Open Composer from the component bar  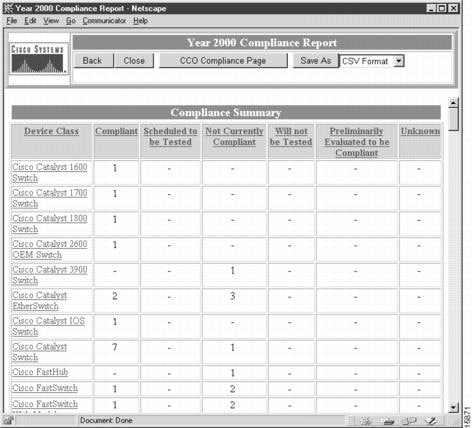click(431, 421)
